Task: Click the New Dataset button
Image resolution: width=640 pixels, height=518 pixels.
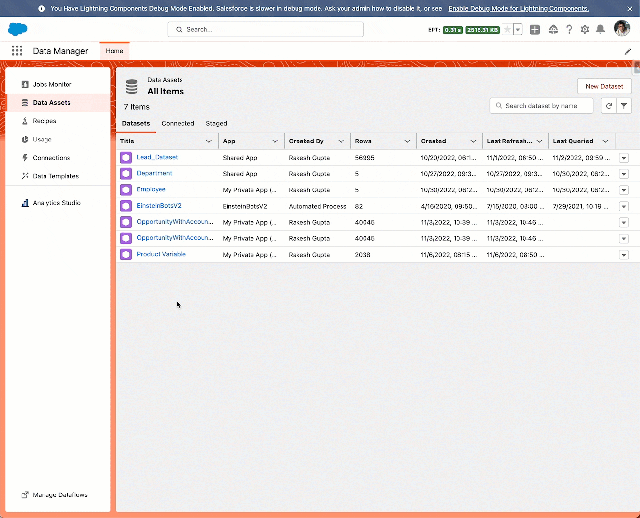Action: (x=604, y=87)
